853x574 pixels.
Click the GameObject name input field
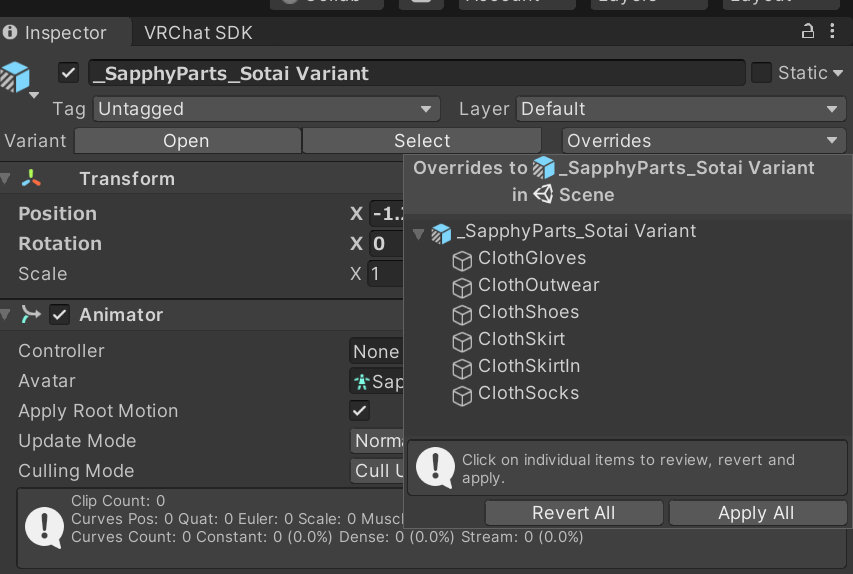(x=416, y=73)
